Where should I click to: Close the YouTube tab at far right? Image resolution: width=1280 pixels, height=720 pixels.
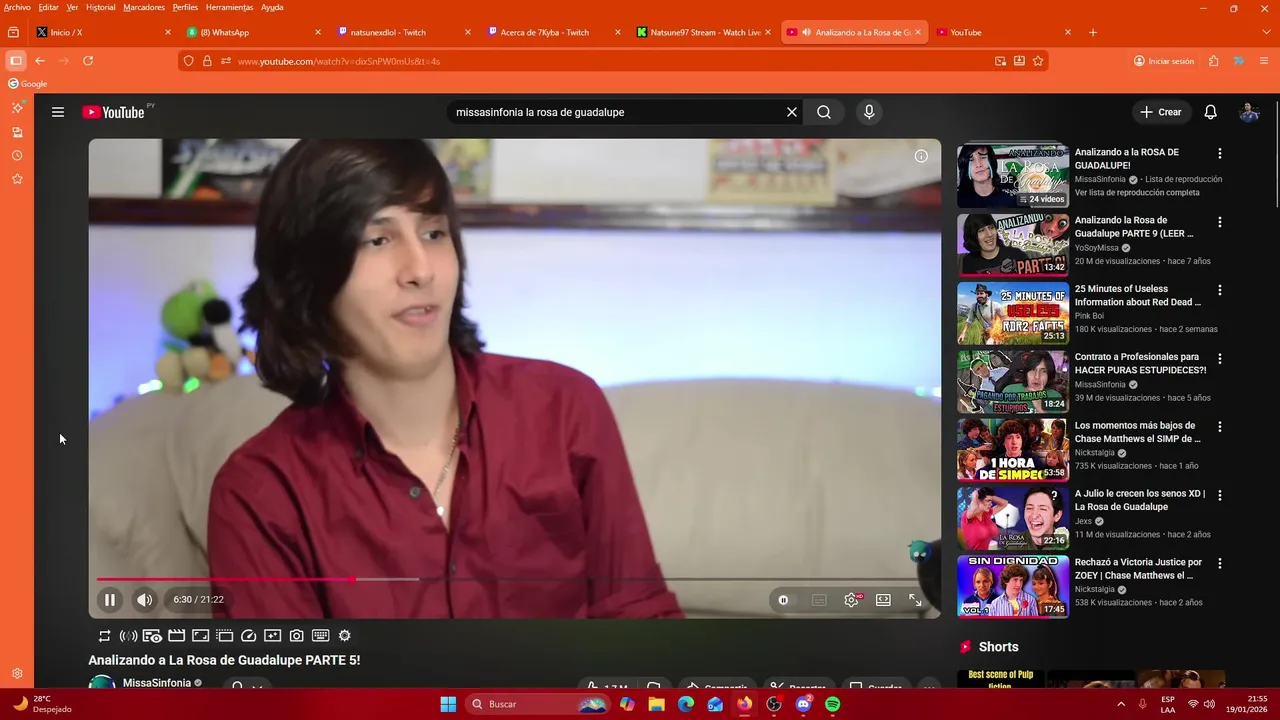click(x=1068, y=32)
